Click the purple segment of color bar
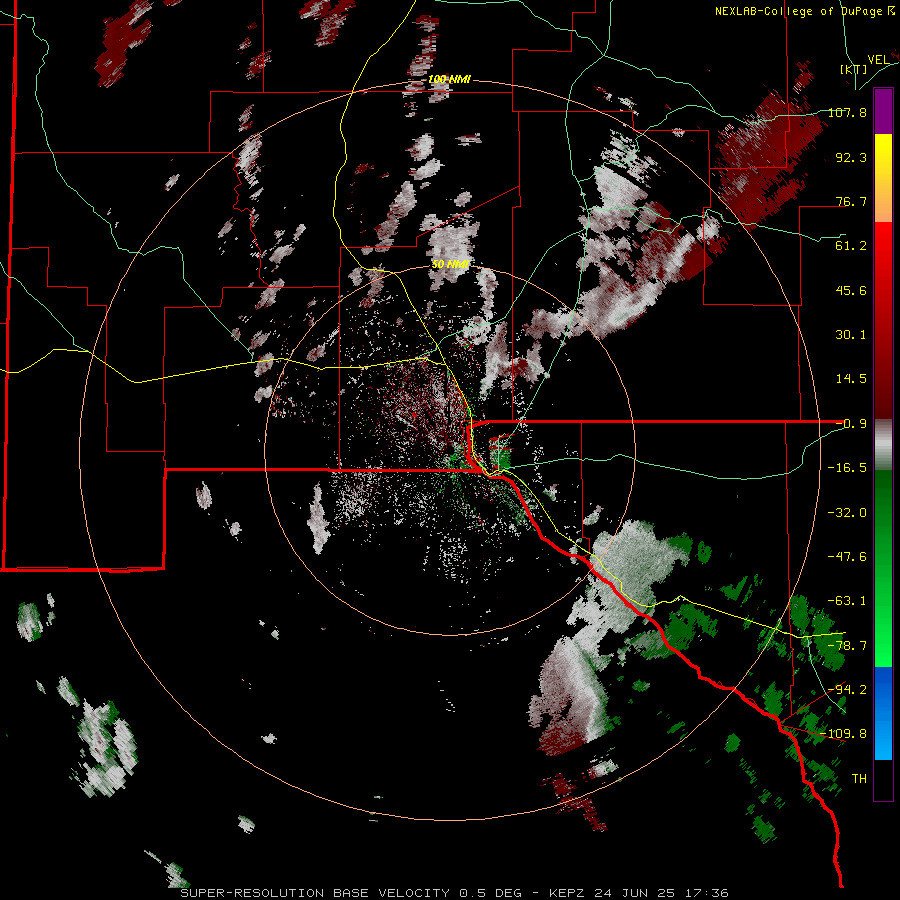900x900 pixels. pyautogui.click(x=883, y=111)
